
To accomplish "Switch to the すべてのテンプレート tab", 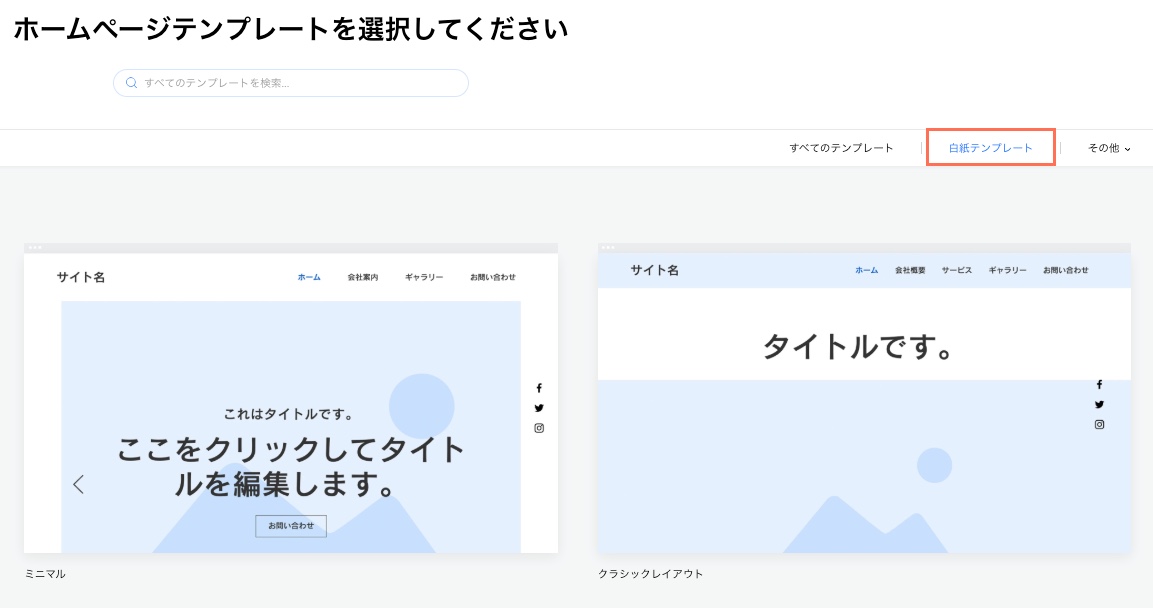I will [x=841, y=147].
